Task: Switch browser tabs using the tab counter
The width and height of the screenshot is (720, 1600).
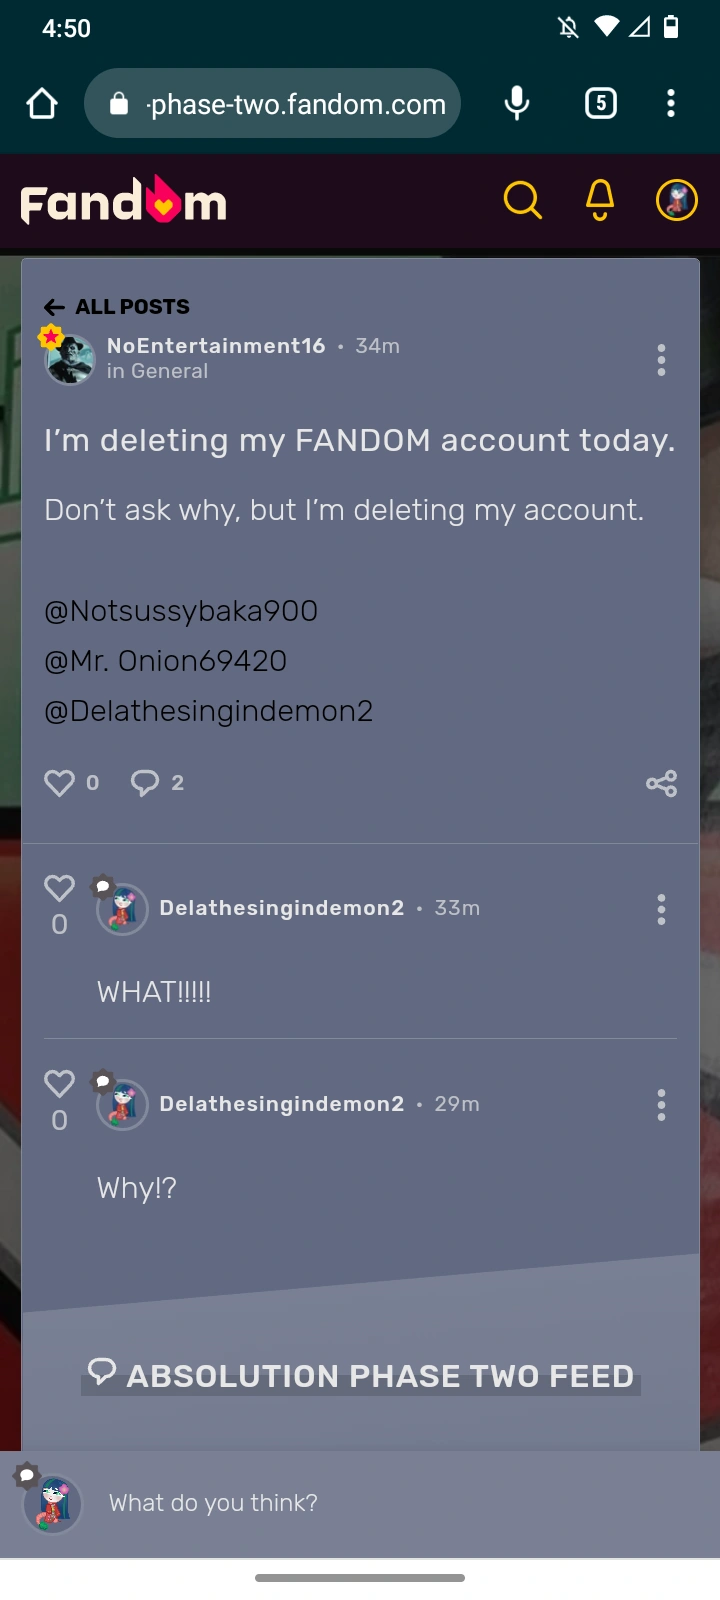Action: point(600,103)
